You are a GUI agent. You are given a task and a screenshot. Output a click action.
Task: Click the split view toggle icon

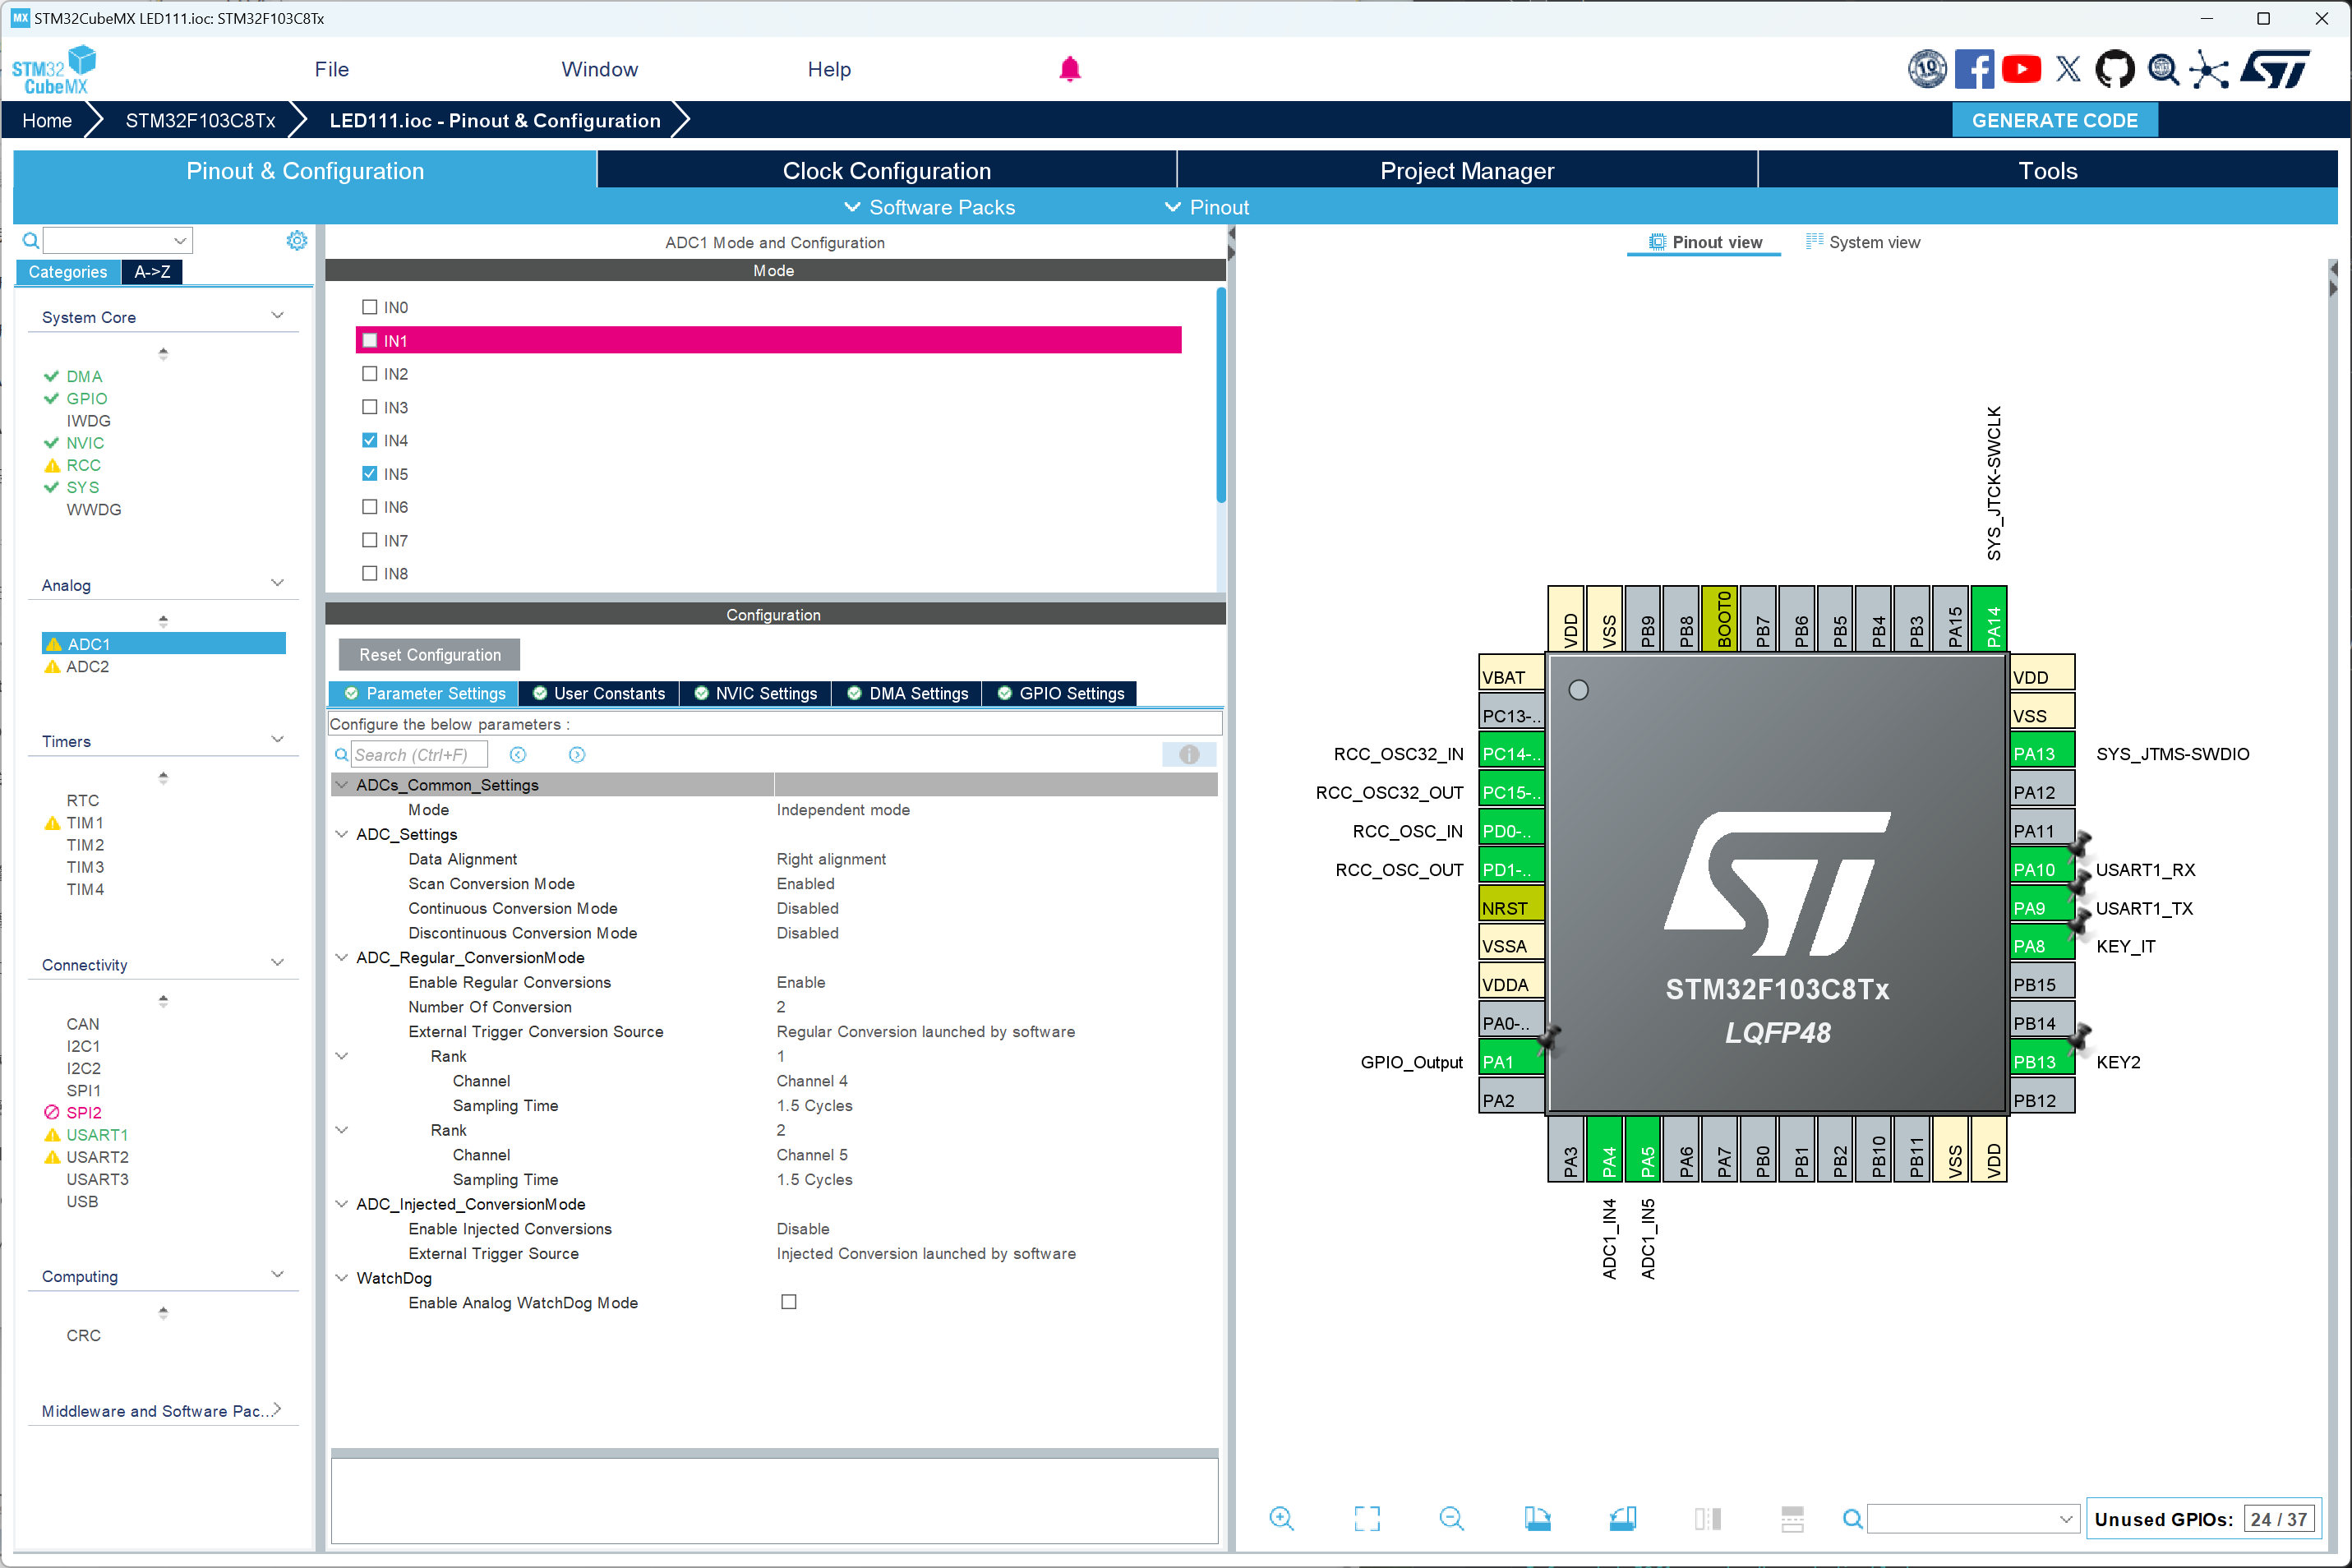point(1708,1518)
